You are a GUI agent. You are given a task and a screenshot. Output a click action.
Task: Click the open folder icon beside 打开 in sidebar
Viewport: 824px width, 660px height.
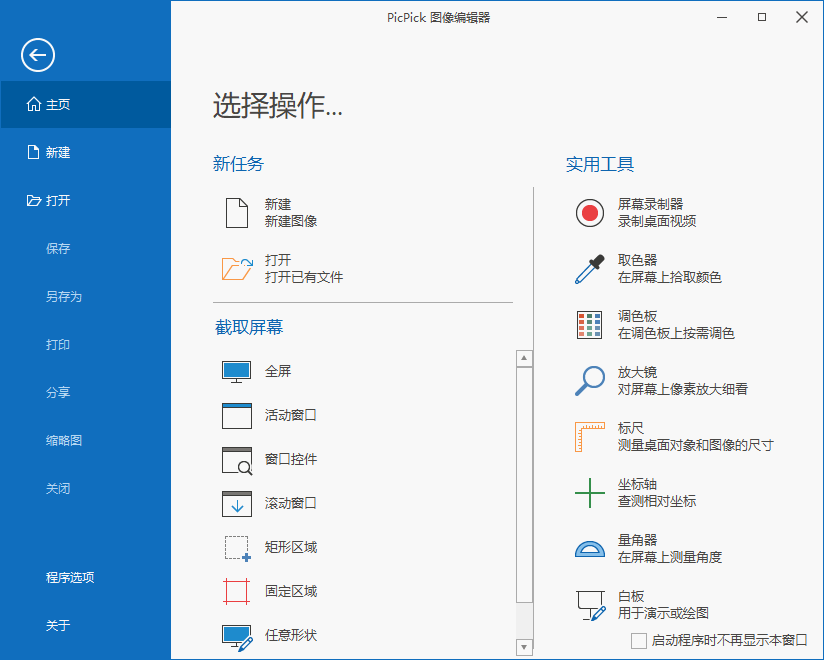point(34,200)
